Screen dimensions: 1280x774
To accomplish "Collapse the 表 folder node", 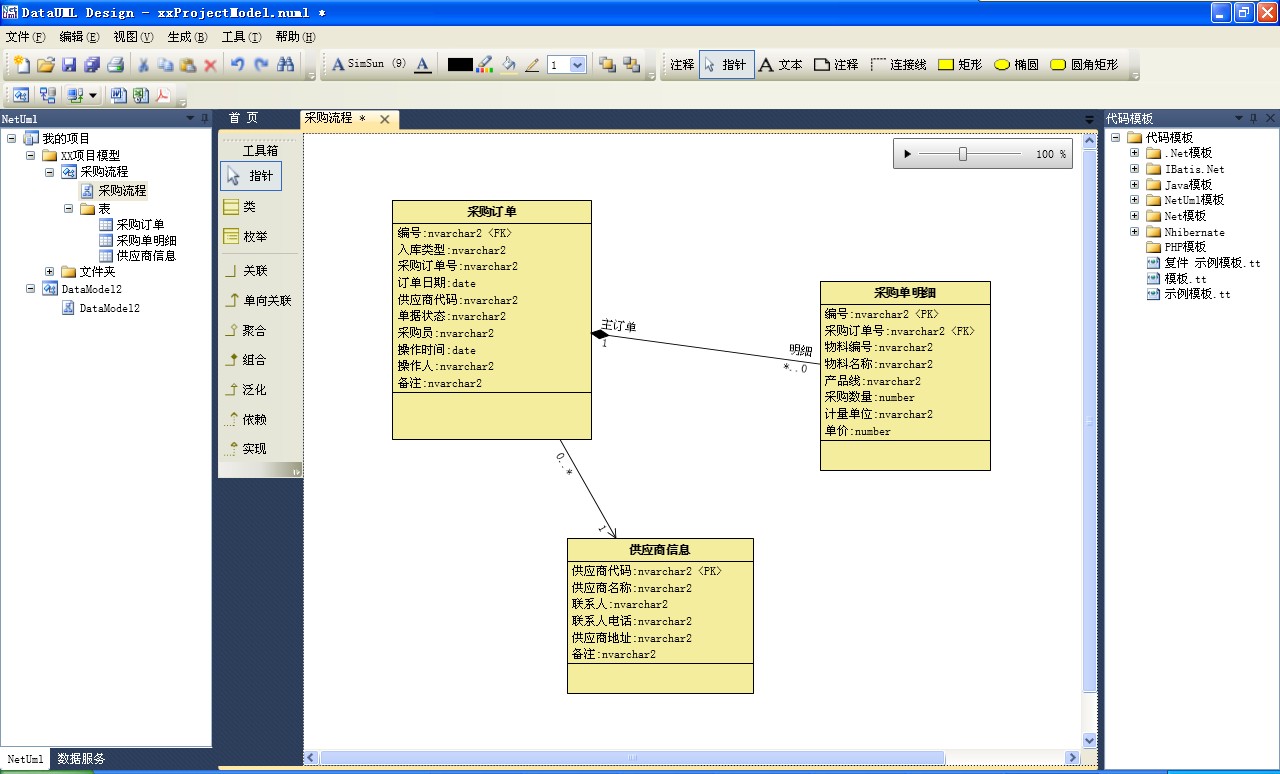I will [x=69, y=209].
